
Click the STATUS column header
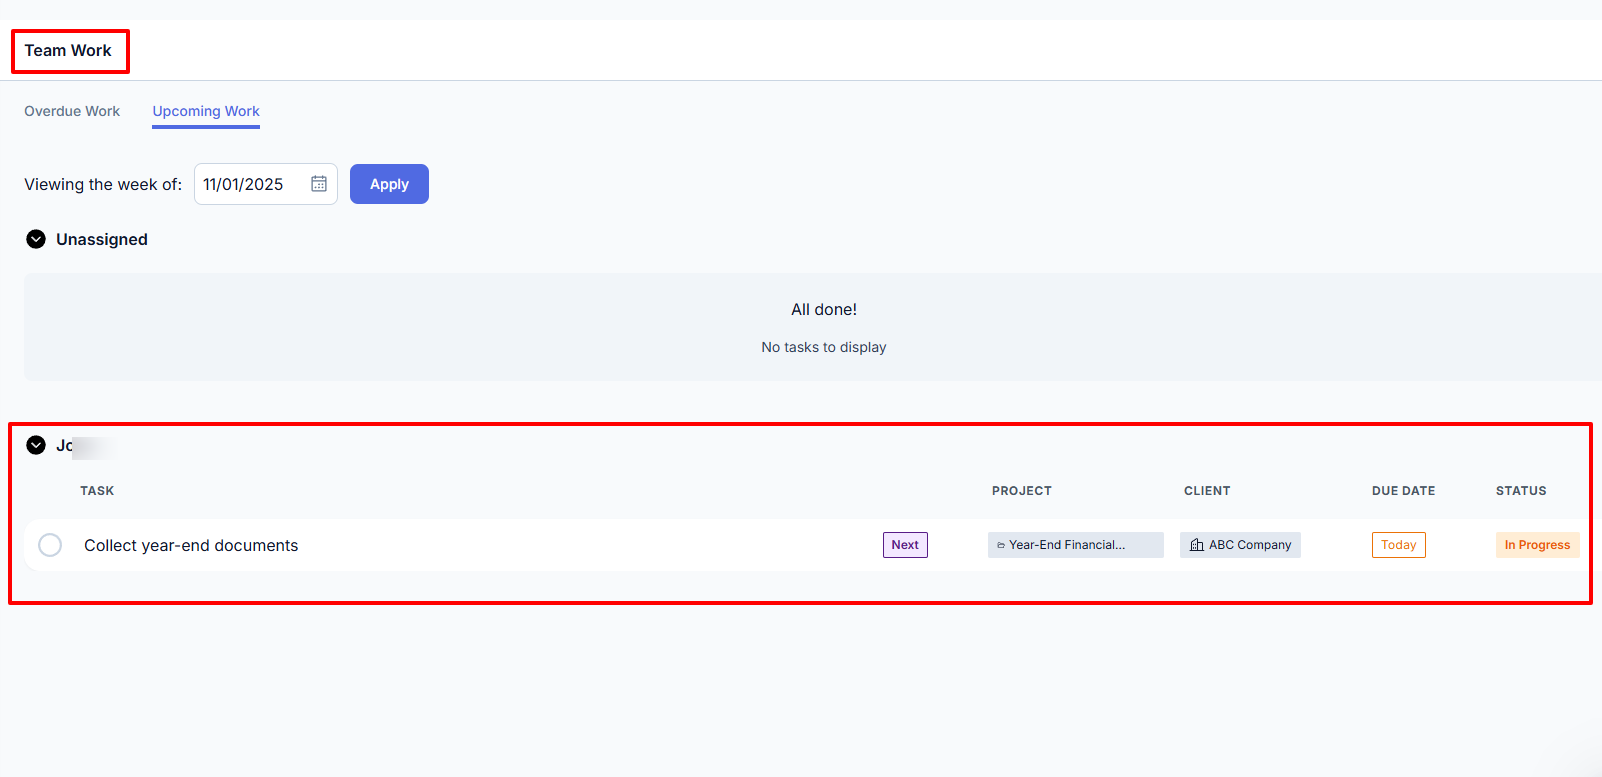click(1521, 491)
